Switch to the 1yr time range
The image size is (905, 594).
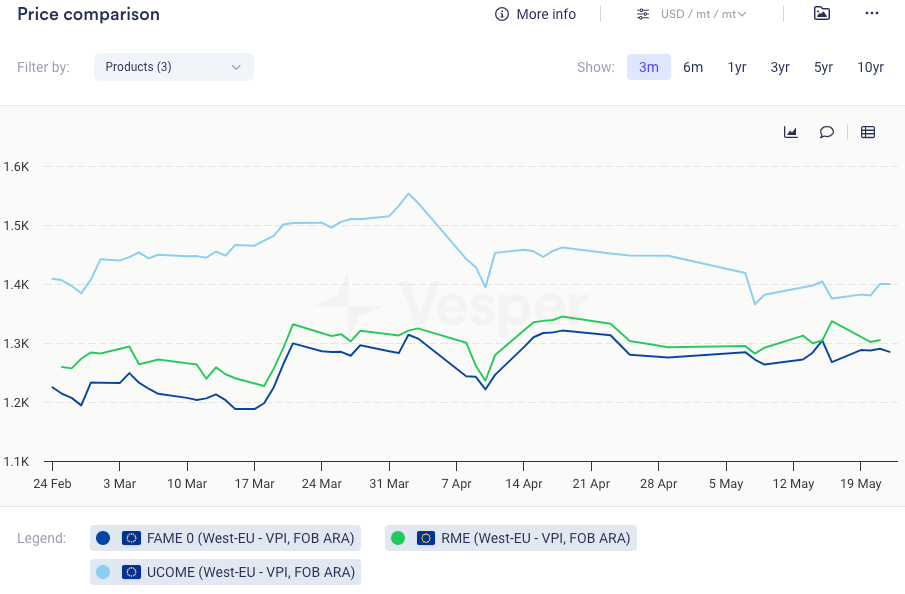click(737, 67)
